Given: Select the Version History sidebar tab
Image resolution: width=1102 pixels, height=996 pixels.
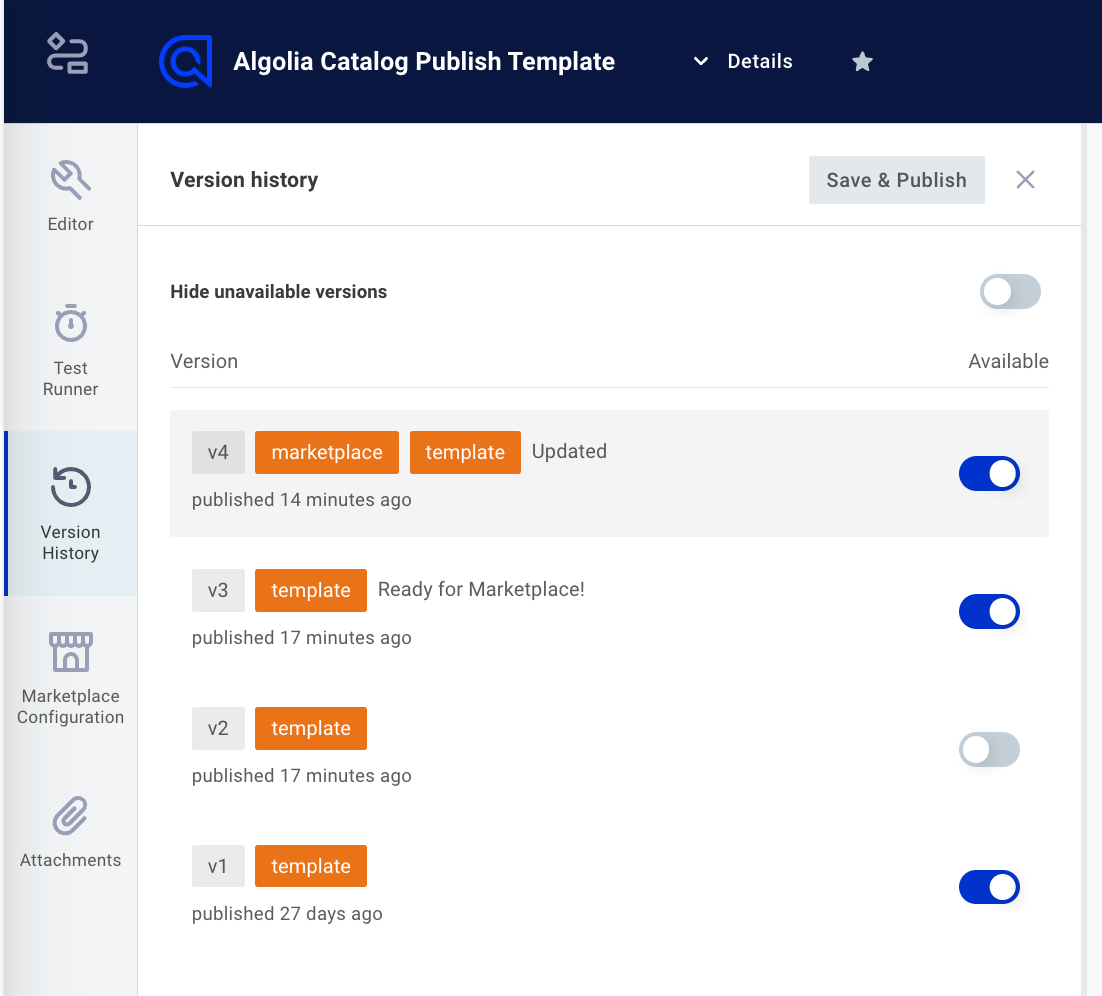Looking at the screenshot, I should click(x=70, y=513).
